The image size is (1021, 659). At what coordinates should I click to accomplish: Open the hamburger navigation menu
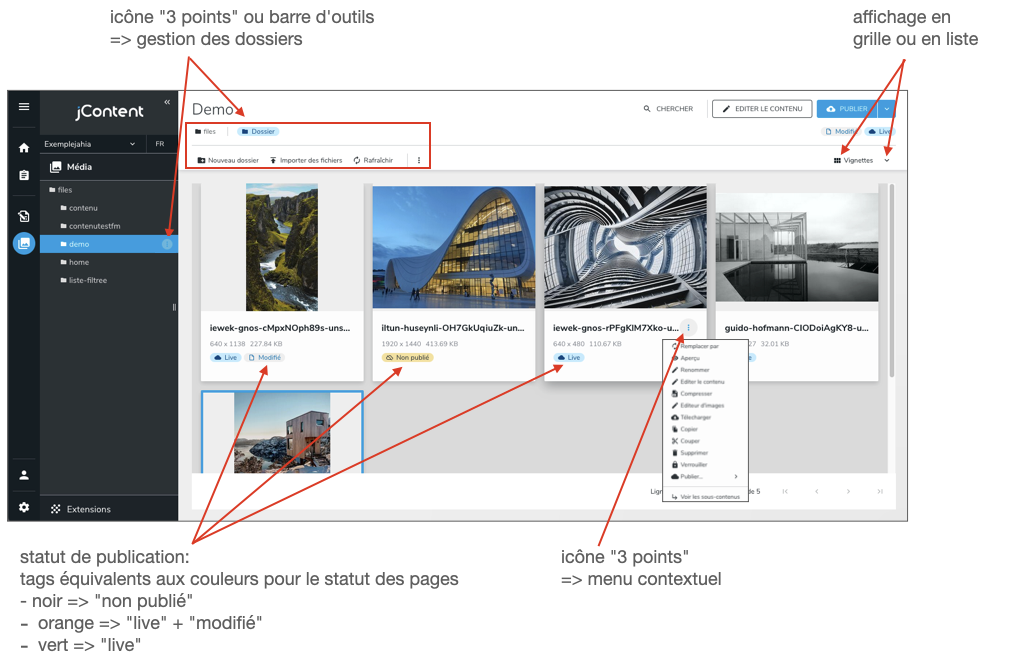click(24, 107)
